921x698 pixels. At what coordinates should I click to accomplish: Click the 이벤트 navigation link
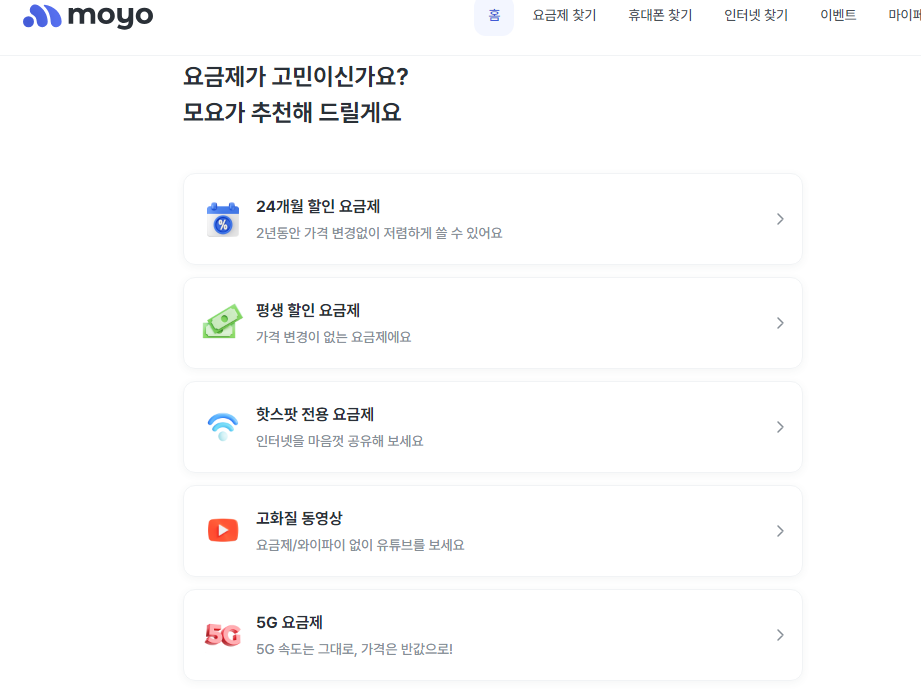(x=838, y=15)
